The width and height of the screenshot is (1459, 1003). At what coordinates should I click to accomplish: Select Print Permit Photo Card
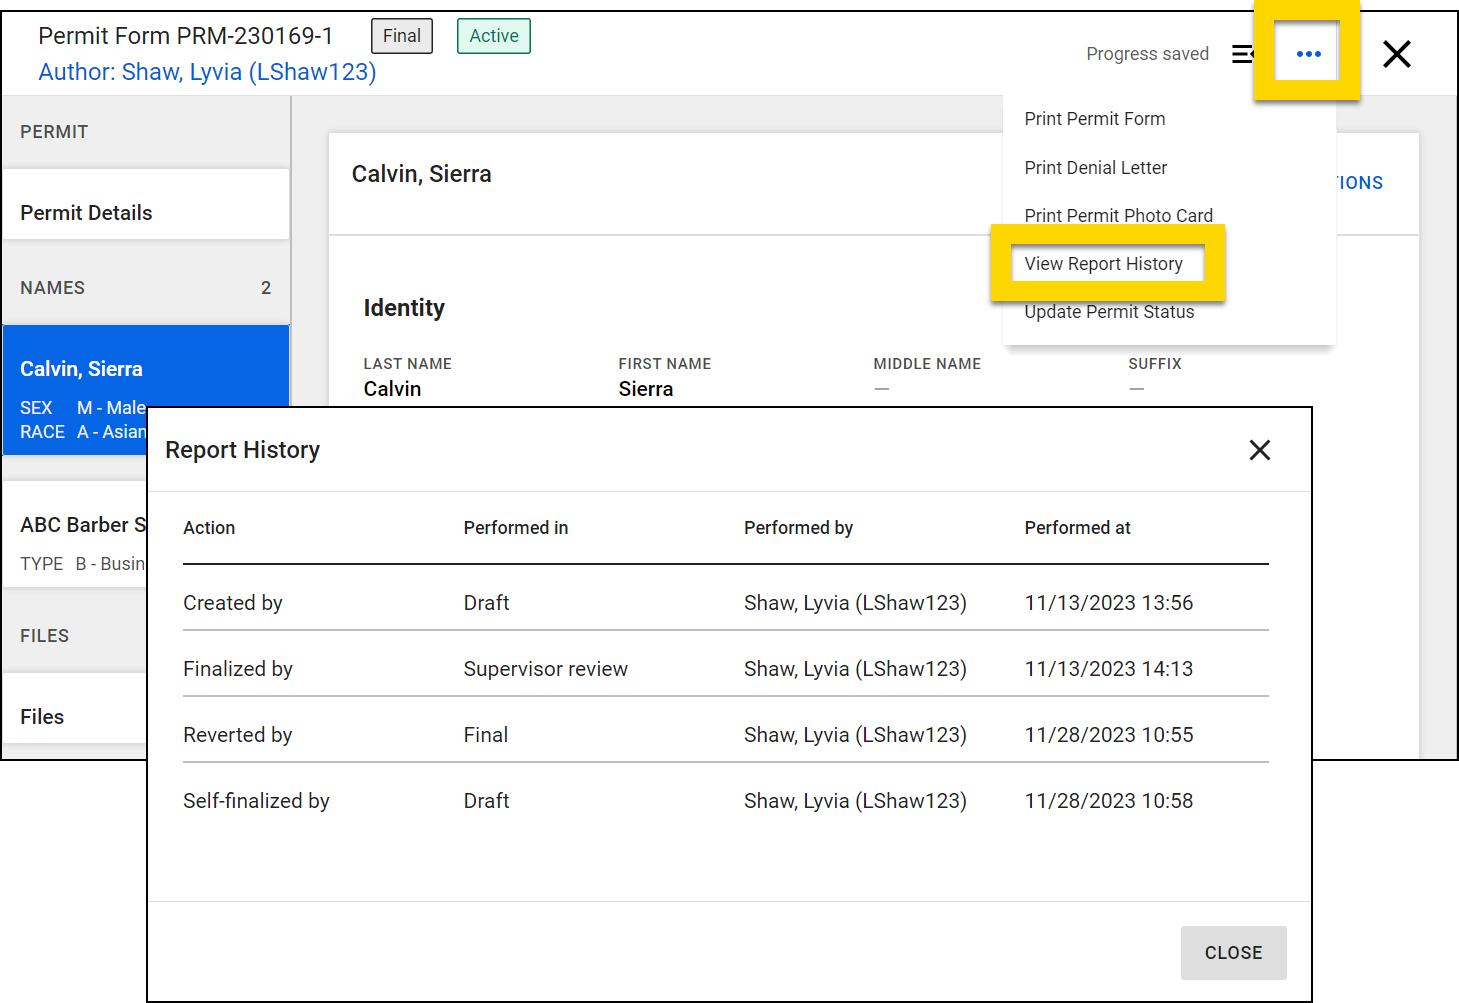(x=1118, y=215)
